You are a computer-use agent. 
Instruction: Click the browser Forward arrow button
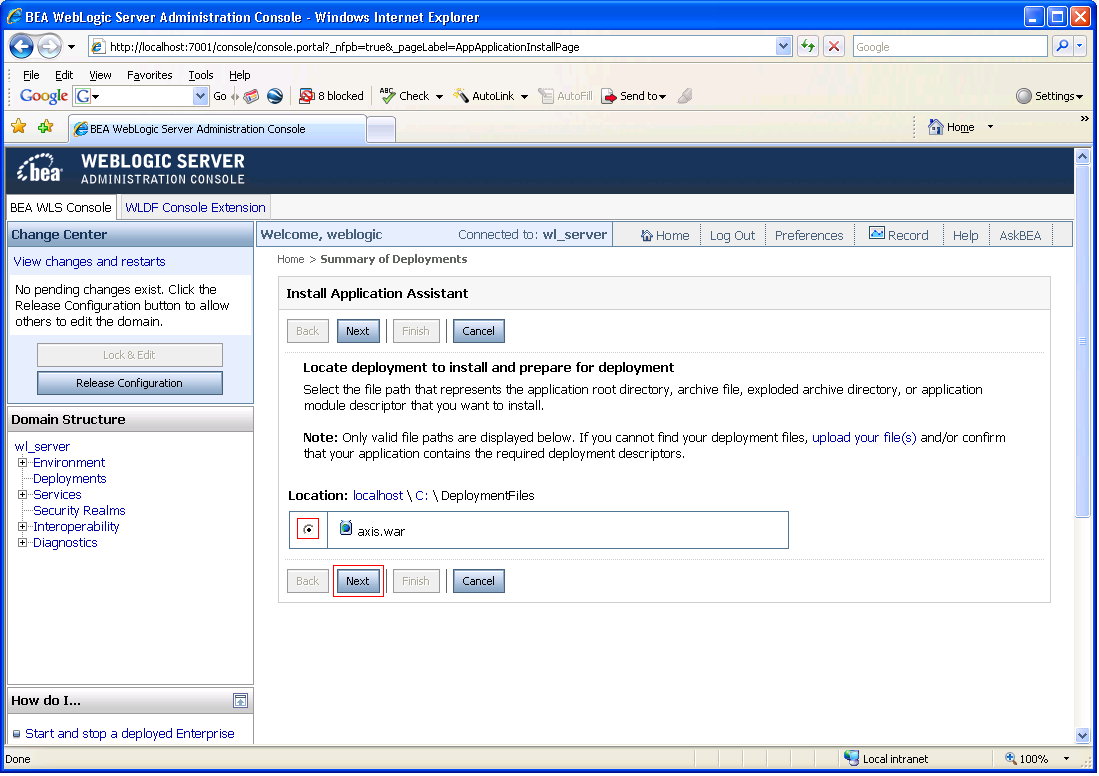click(x=49, y=47)
